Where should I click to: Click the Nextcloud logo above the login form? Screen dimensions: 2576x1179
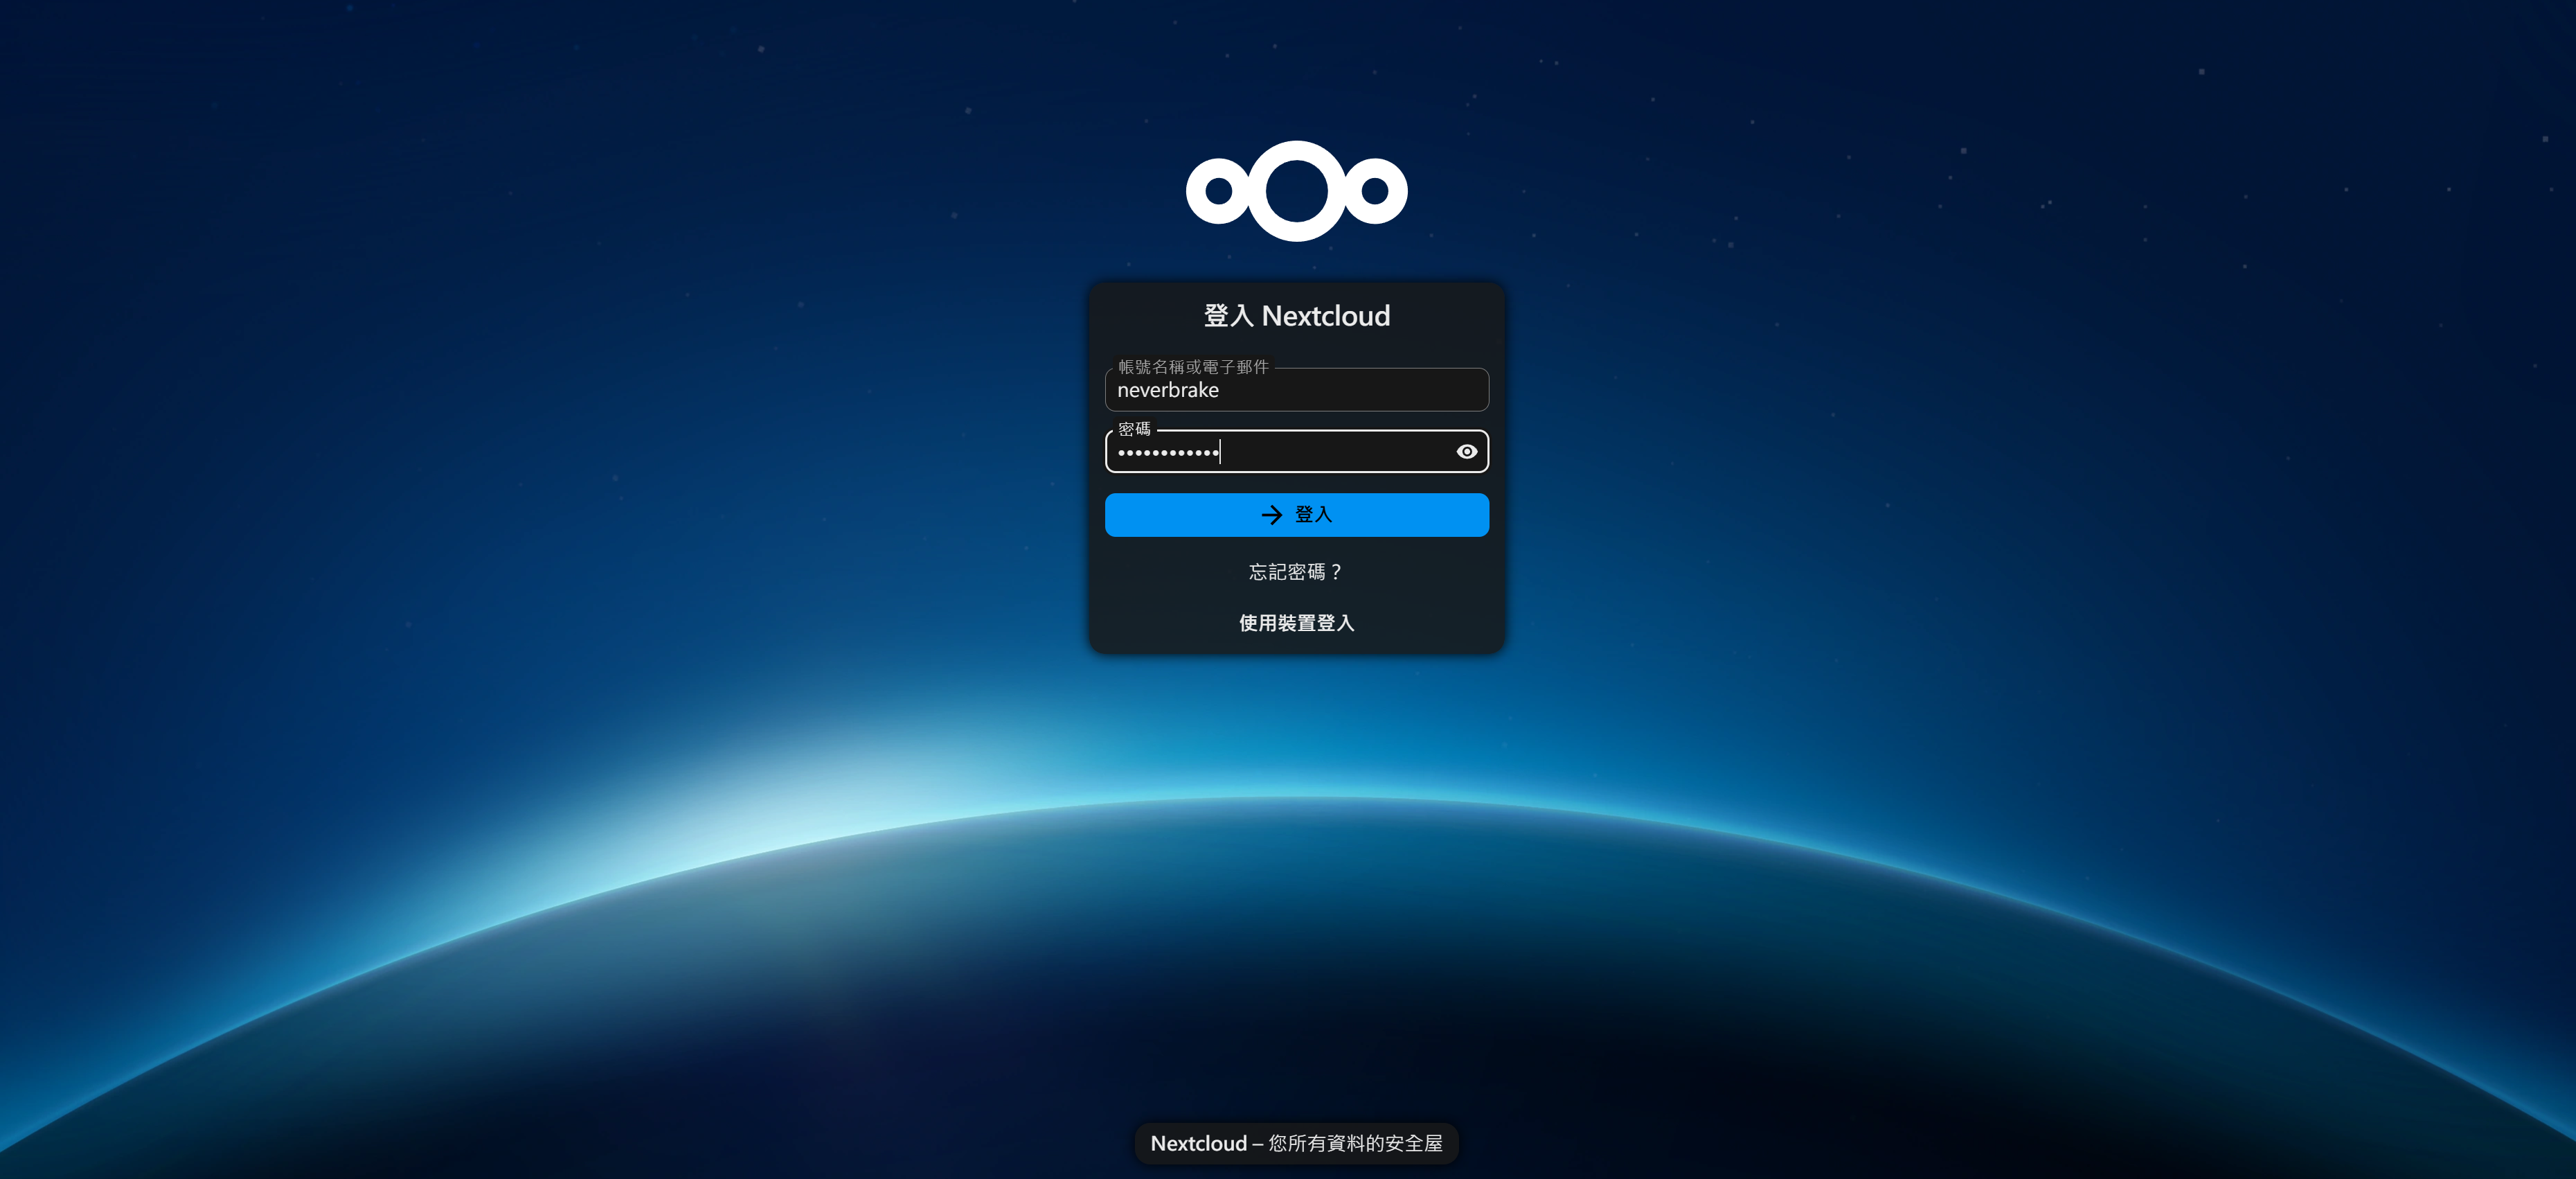pos(1296,191)
